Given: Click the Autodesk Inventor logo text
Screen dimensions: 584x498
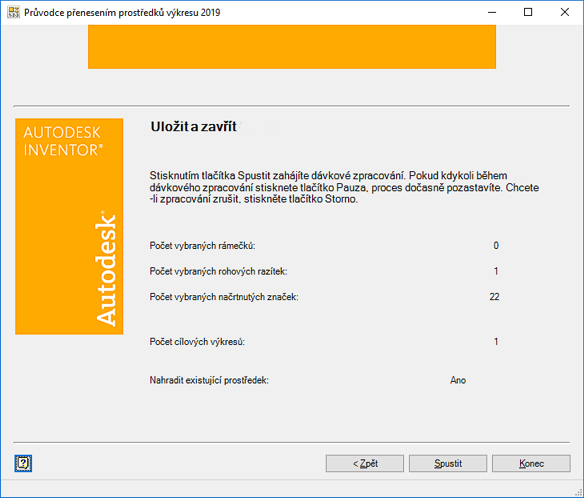Looking at the screenshot, I should pos(63,141).
